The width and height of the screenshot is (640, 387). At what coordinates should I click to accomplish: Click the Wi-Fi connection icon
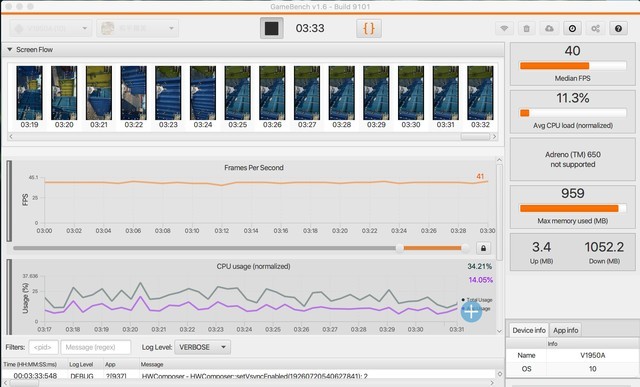504,28
